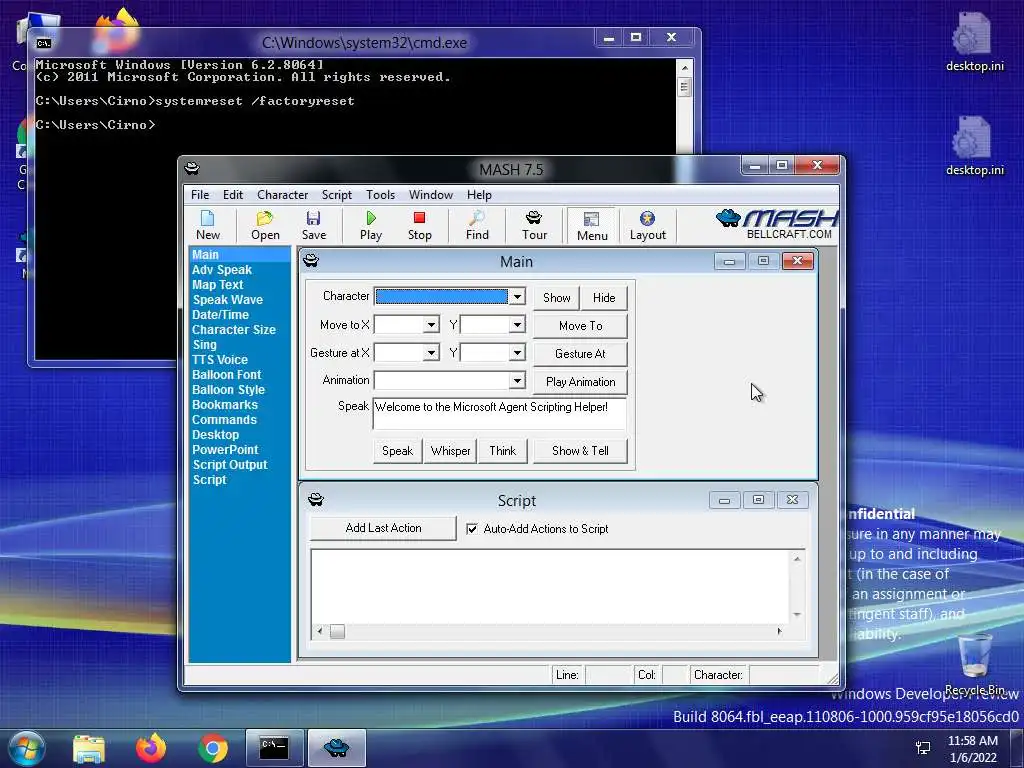
Task: Toggle the Menu toolbar button
Action: pos(592,226)
